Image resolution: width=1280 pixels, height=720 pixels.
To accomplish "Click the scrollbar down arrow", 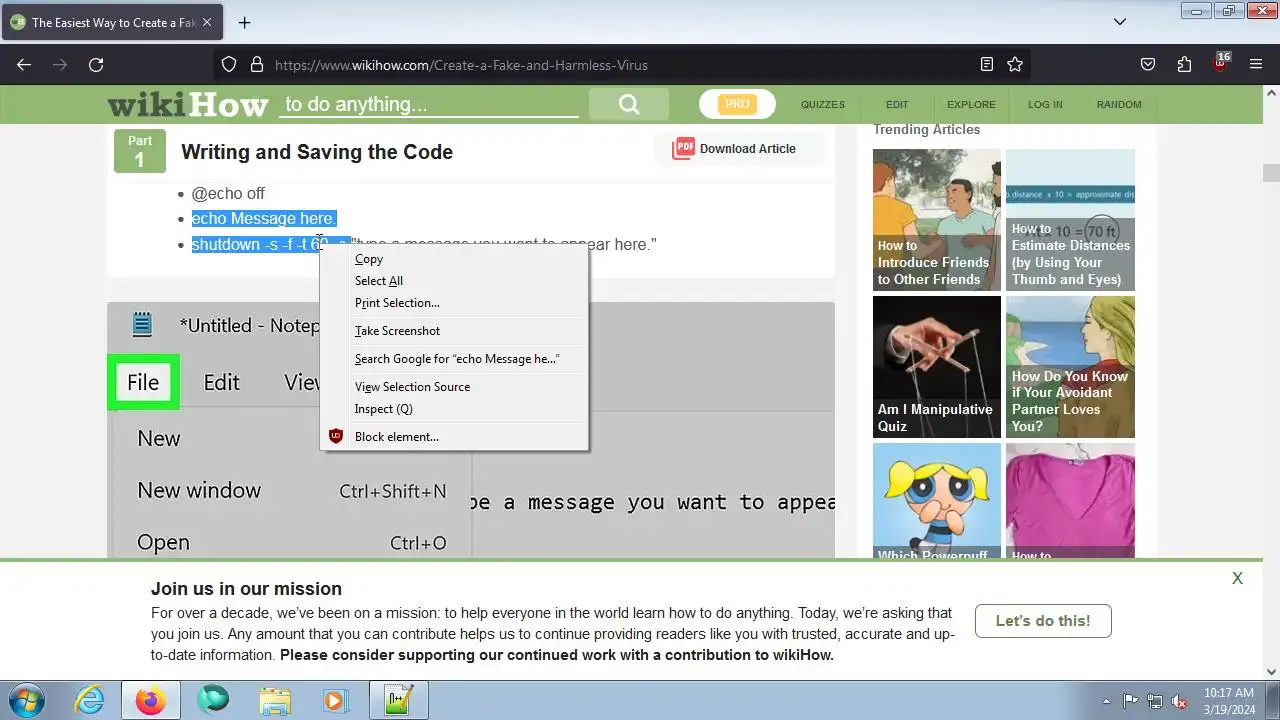I will 1271,672.
